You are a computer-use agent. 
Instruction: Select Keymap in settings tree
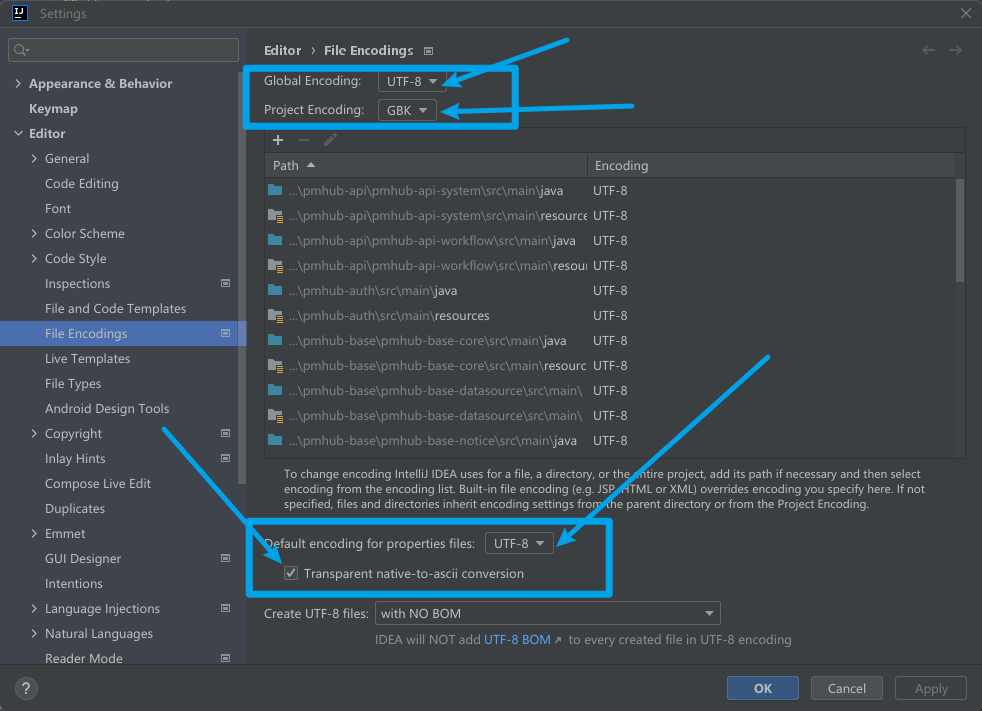(53, 108)
